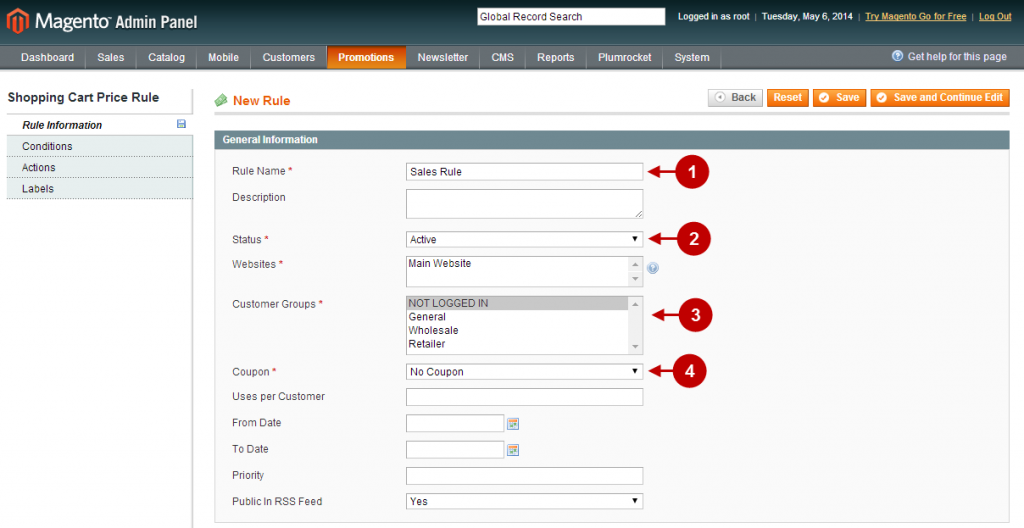Switch to the Conditions tab
Viewport: 1024px width, 528px height.
point(100,146)
